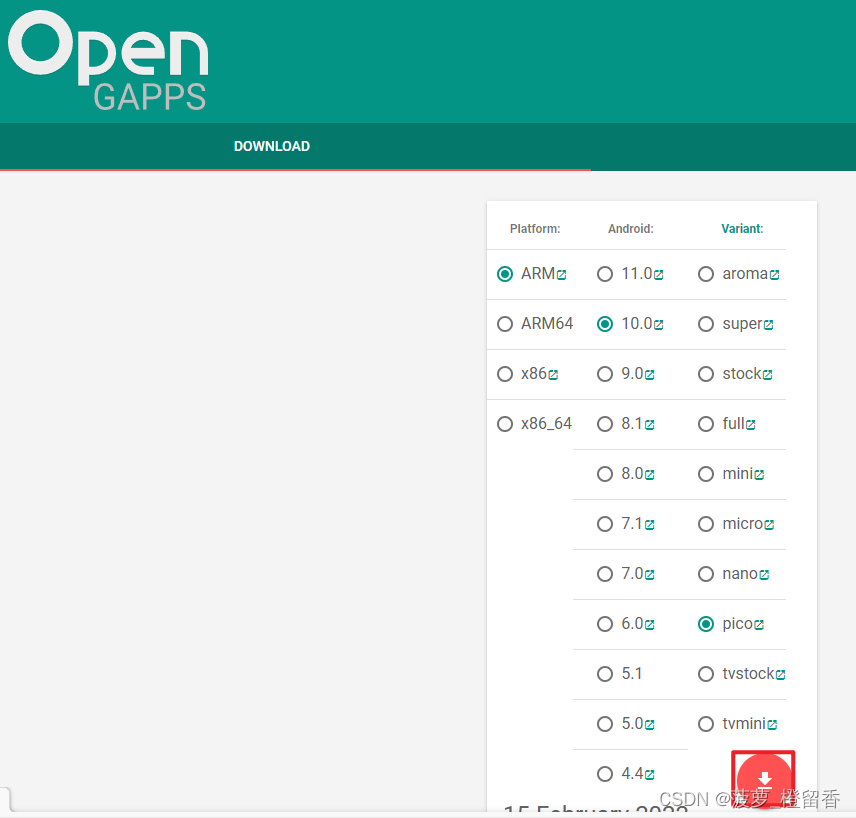
Task: Open the nano variant info link icon
Action: [764, 575]
